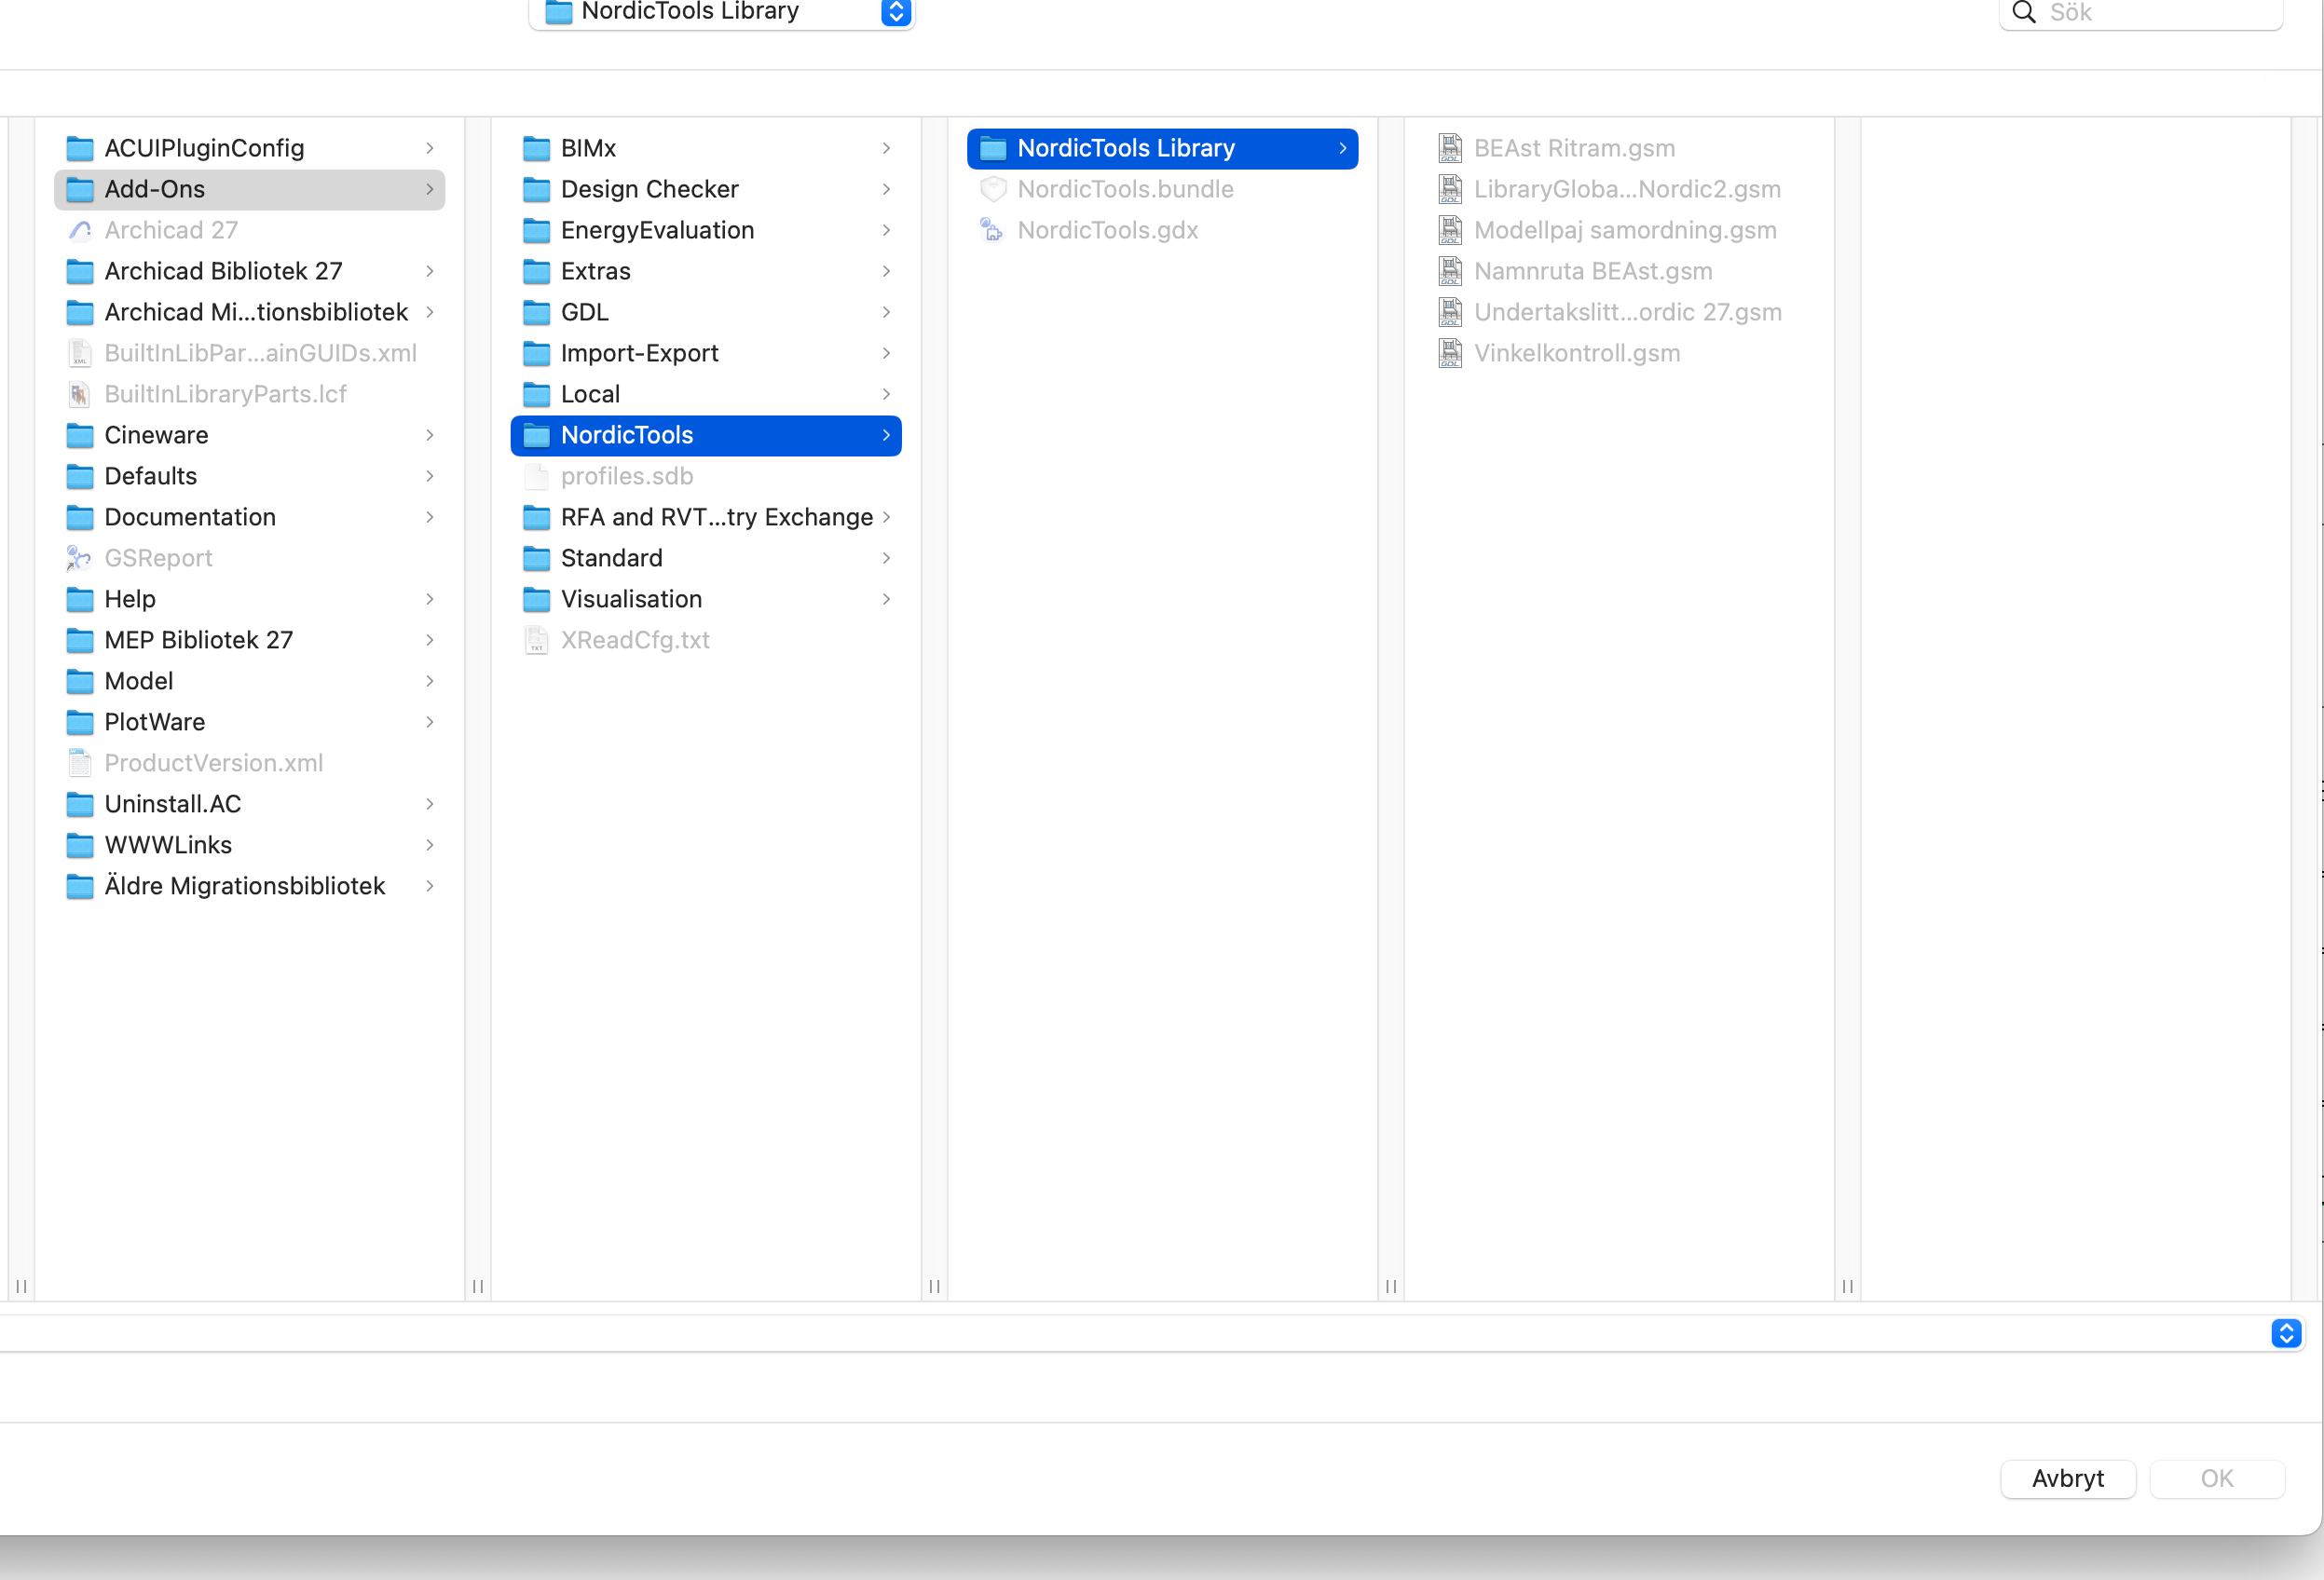Click the search magnifier icon
2324x1580 pixels.
tap(2024, 12)
